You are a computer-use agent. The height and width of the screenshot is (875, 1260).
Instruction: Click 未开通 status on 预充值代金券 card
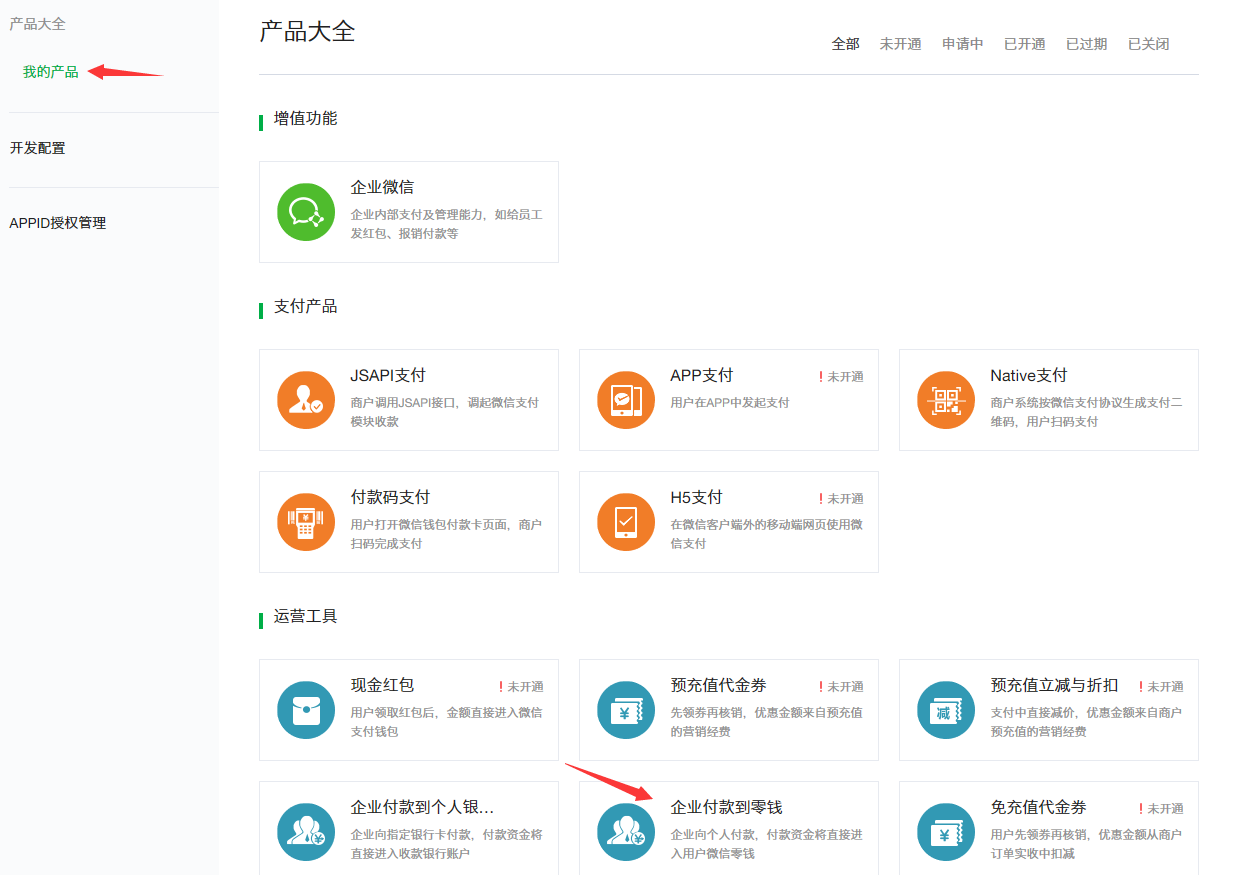point(841,687)
